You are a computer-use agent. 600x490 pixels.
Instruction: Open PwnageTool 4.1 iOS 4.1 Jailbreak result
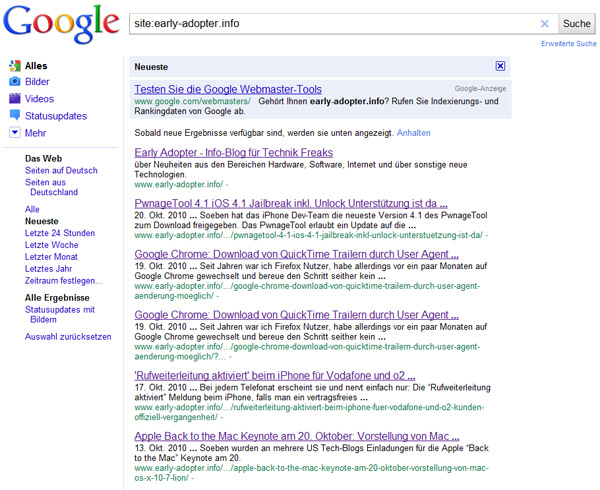[x=291, y=203]
